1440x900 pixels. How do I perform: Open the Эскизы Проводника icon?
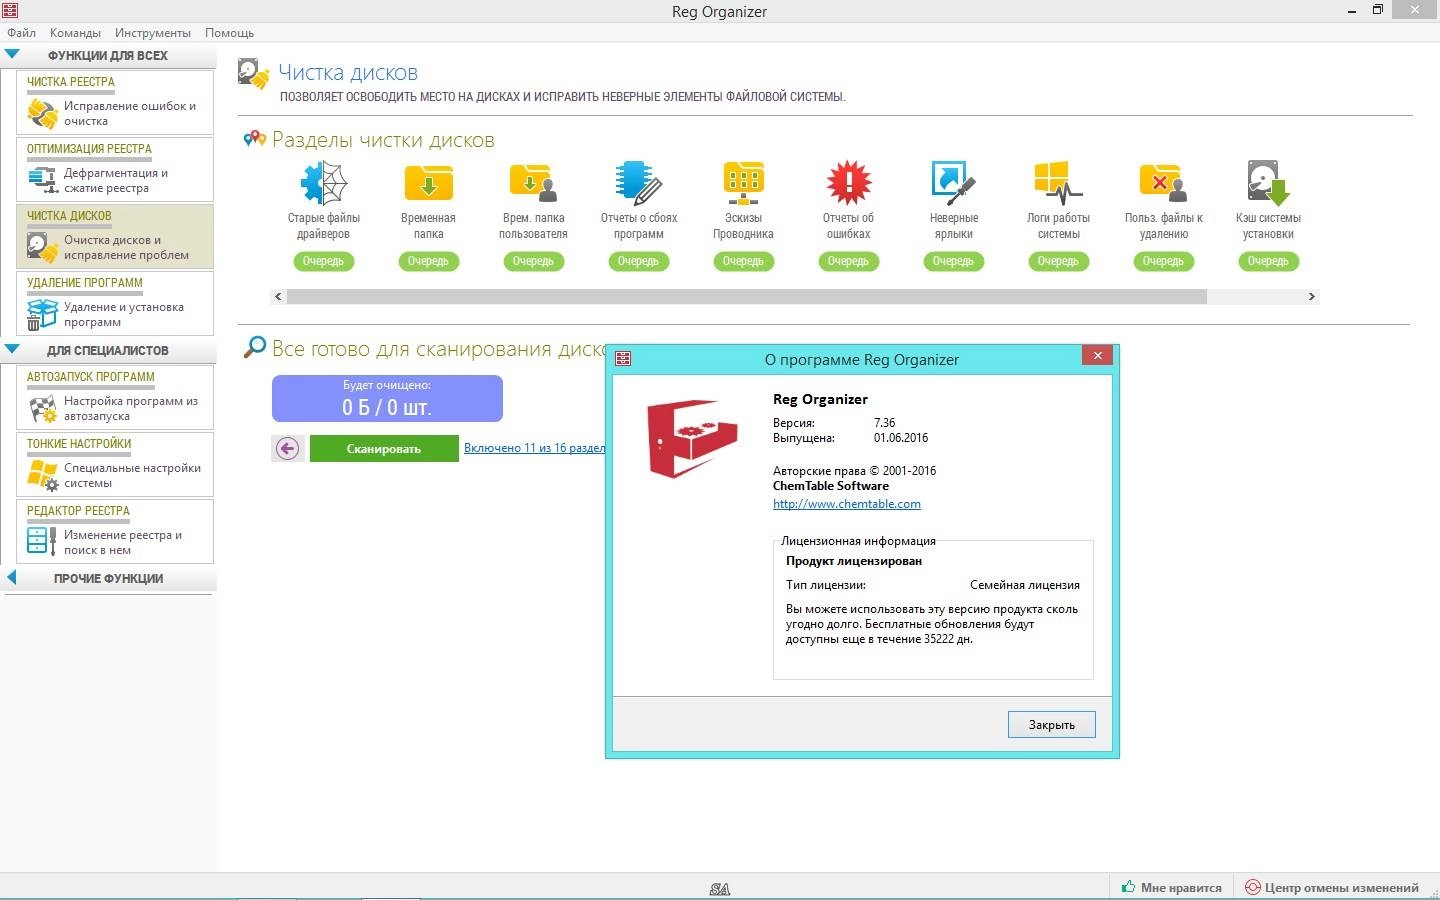pos(743,183)
